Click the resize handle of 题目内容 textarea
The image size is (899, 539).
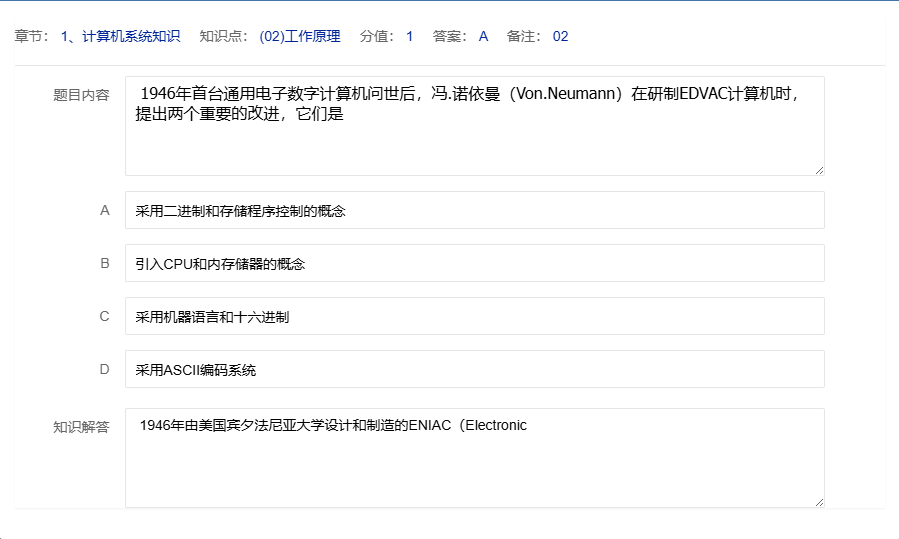[x=819, y=170]
